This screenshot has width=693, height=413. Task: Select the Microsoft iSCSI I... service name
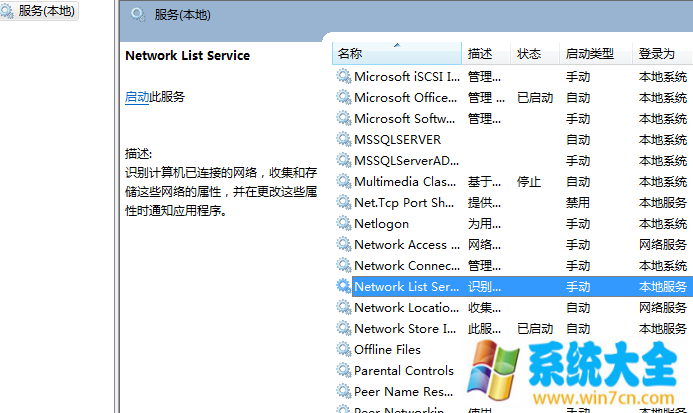click(407, 76)
